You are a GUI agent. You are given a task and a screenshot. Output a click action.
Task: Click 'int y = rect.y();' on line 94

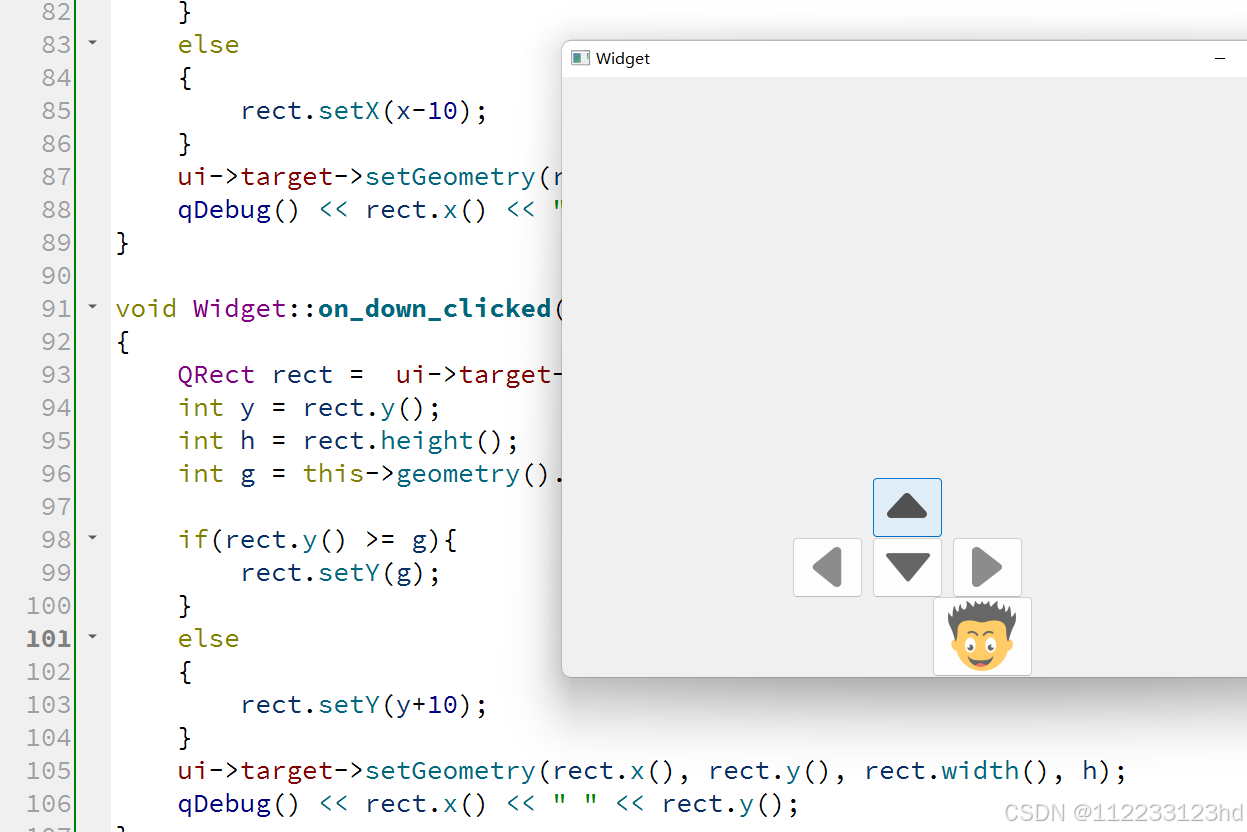tap(309, 407)
